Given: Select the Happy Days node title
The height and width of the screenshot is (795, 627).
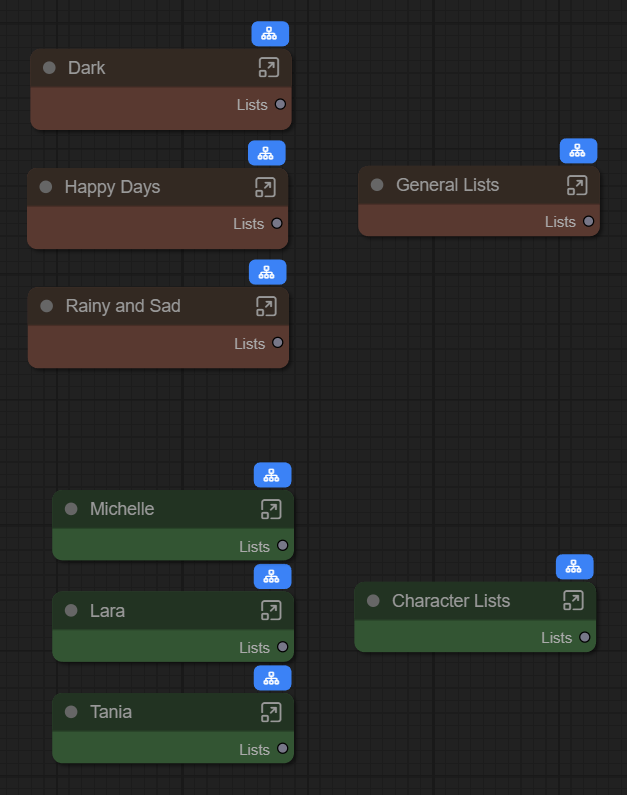Looking at the screenshot, I should [x=112, y=187].
